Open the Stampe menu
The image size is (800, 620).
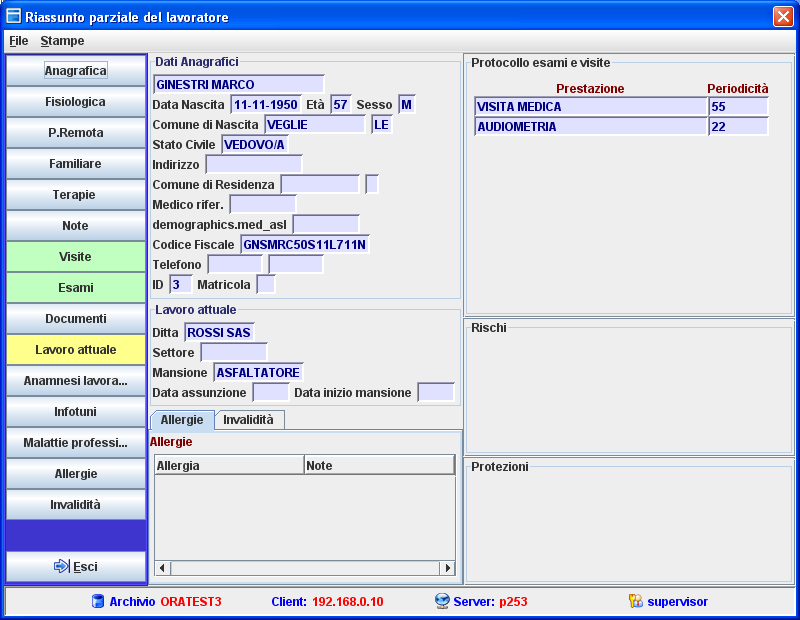pyautogui.click(x=62, y=41)
